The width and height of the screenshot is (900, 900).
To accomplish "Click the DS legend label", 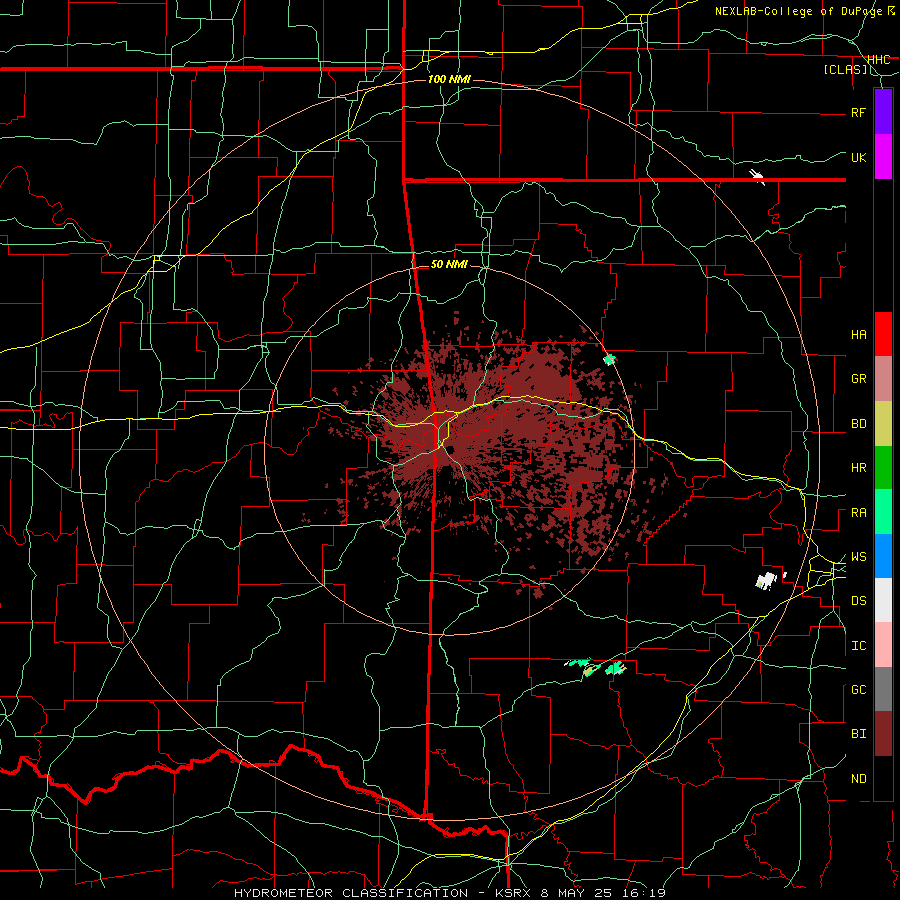I will [858, 601].
